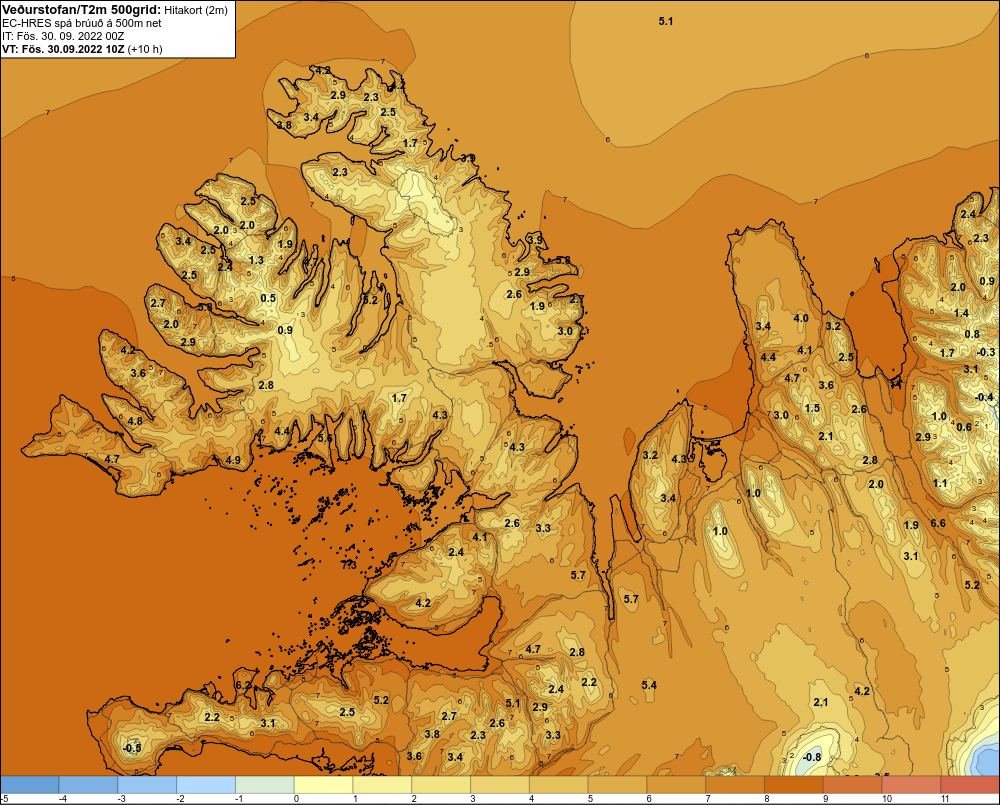1000x805 pixels.
Task: Click the legend swatch between -1 and 0
Action: [x=265, y=785]
